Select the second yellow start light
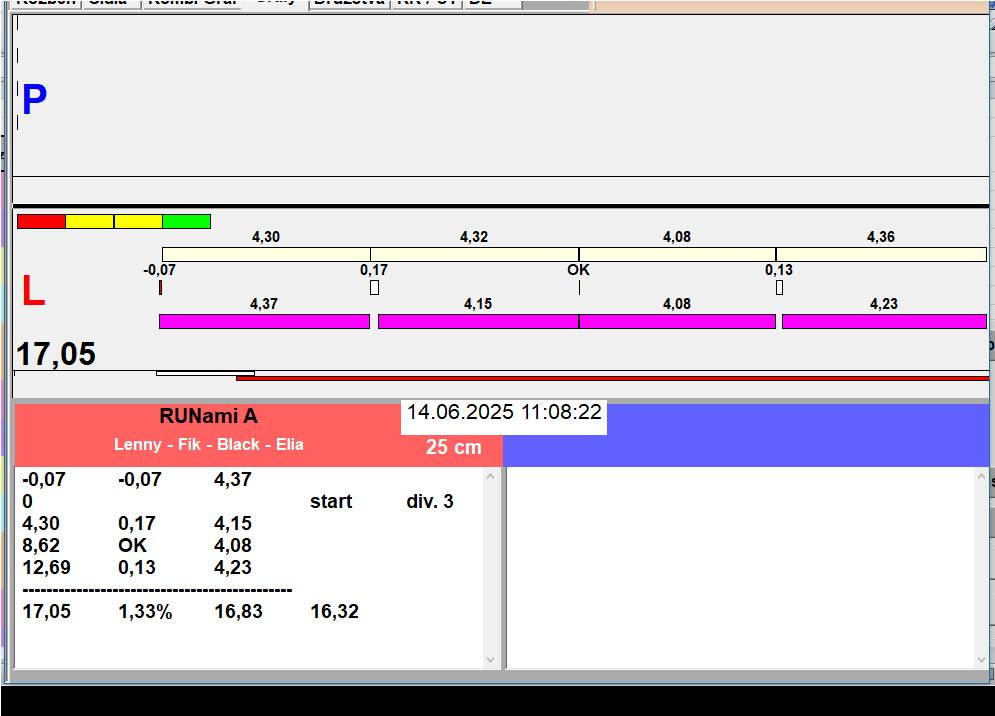Screen dimensions: 995x716 click(138, 222)
